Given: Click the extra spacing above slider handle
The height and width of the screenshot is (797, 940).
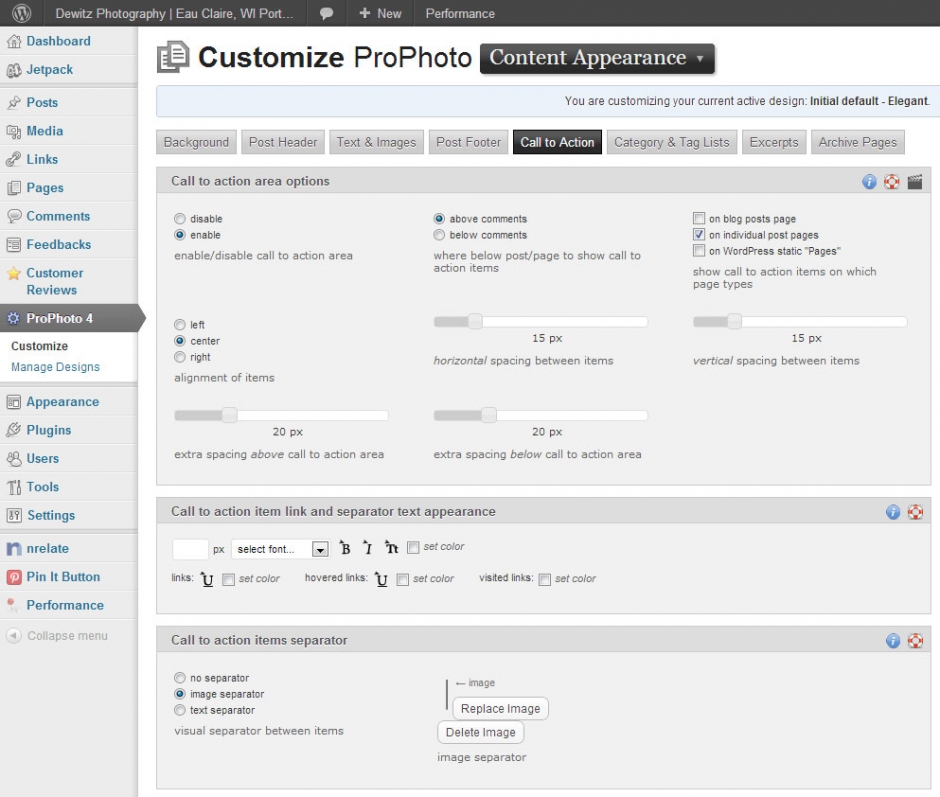Looking at the screenshot, I should (x=230, y=416).
